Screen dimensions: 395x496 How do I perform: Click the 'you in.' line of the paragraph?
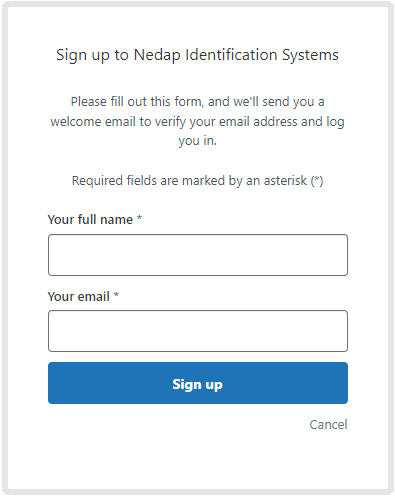tap(197, 141)
